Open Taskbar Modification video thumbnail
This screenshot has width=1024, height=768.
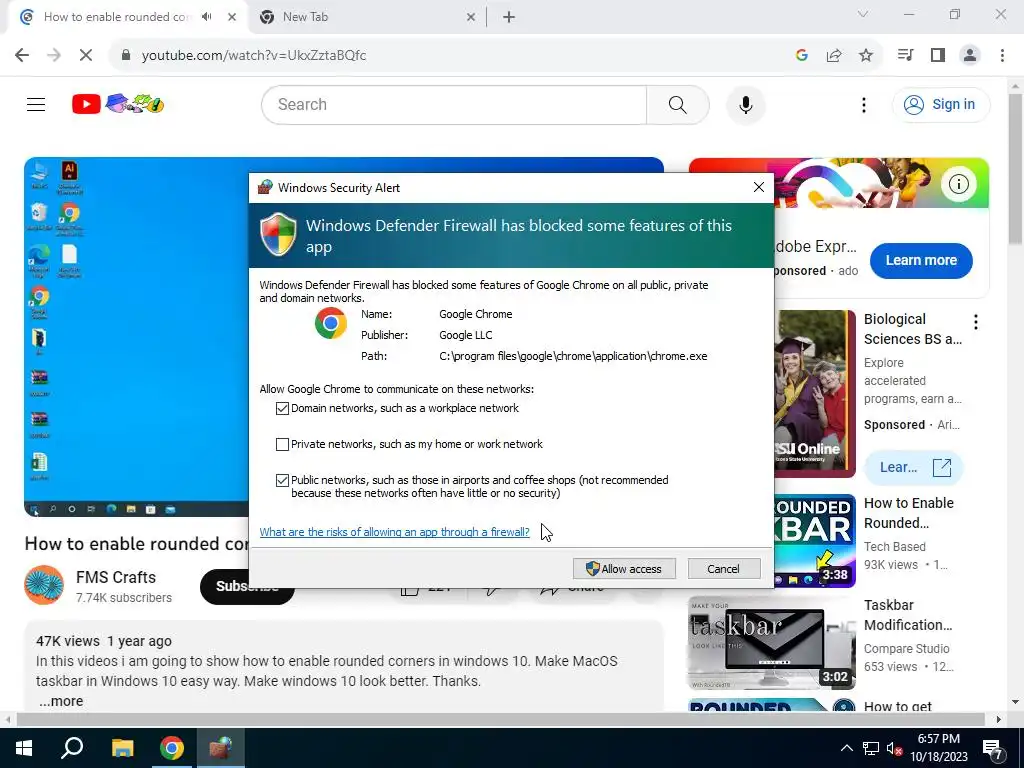[x=771, y=643]
